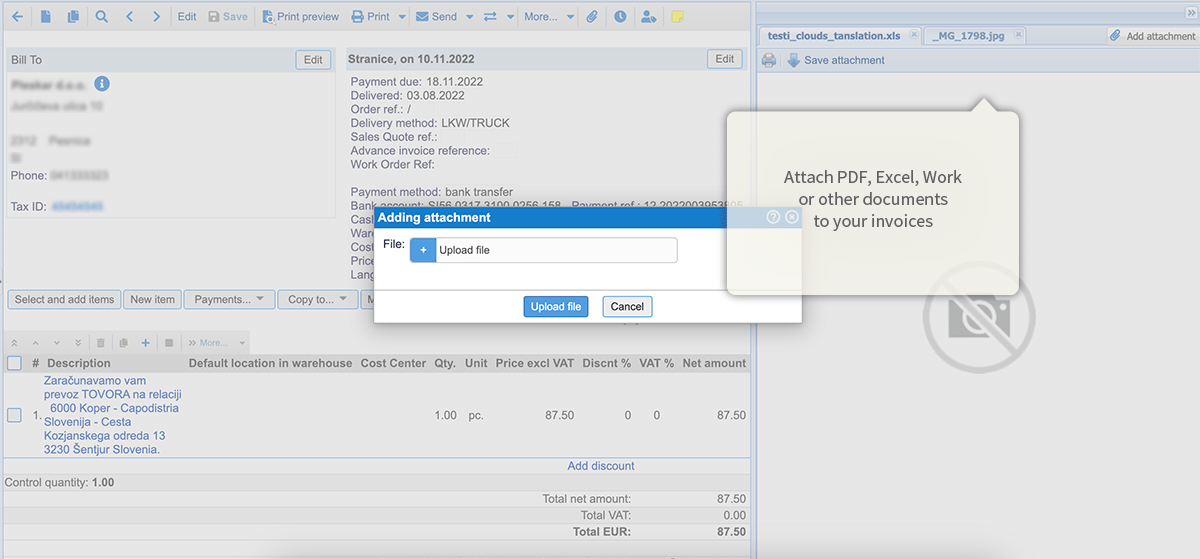The image size is (1200, 559).
Task: Collapse right panel double-chevron
Action: point(1190,14)
